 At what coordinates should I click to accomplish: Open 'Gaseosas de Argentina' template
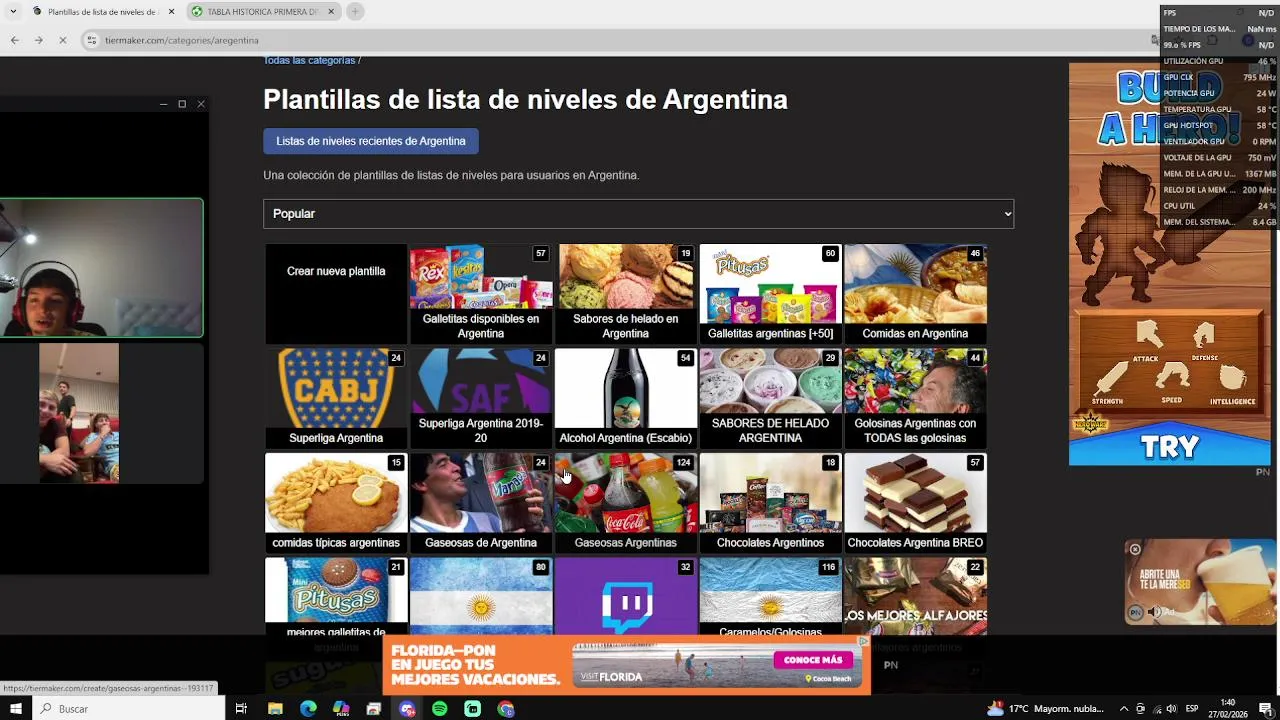click(481, 503)
